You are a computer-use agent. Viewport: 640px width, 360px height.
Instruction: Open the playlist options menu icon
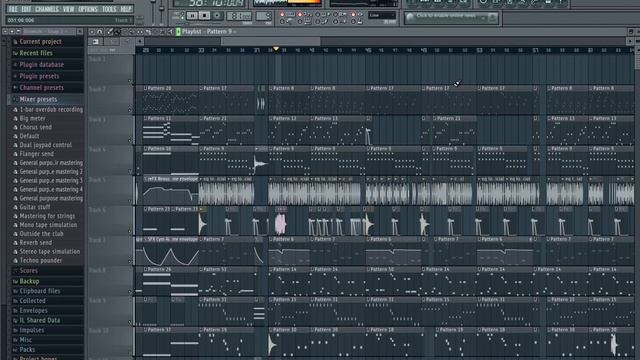click(x=92, y=31)
